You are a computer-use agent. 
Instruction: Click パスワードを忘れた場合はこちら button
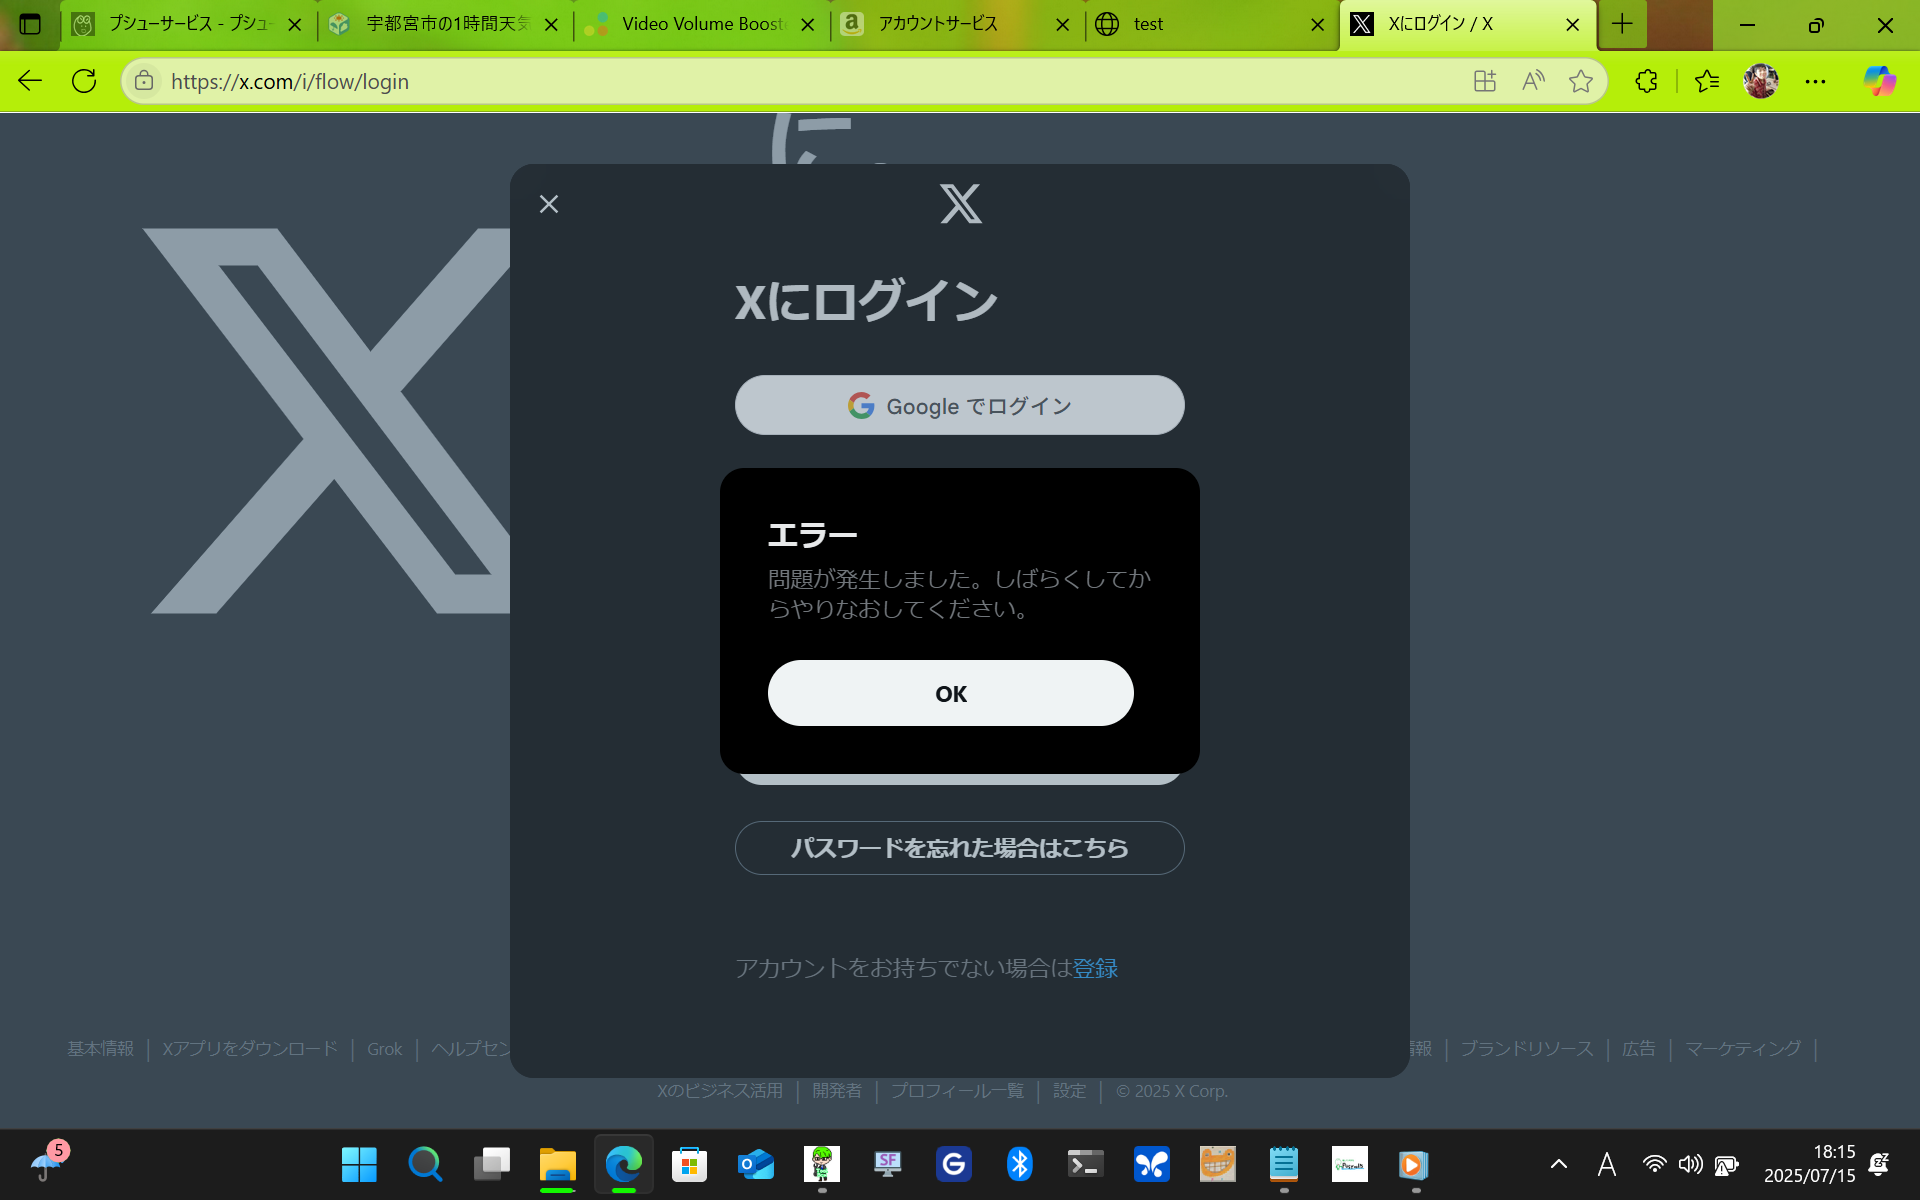(959, 848)
